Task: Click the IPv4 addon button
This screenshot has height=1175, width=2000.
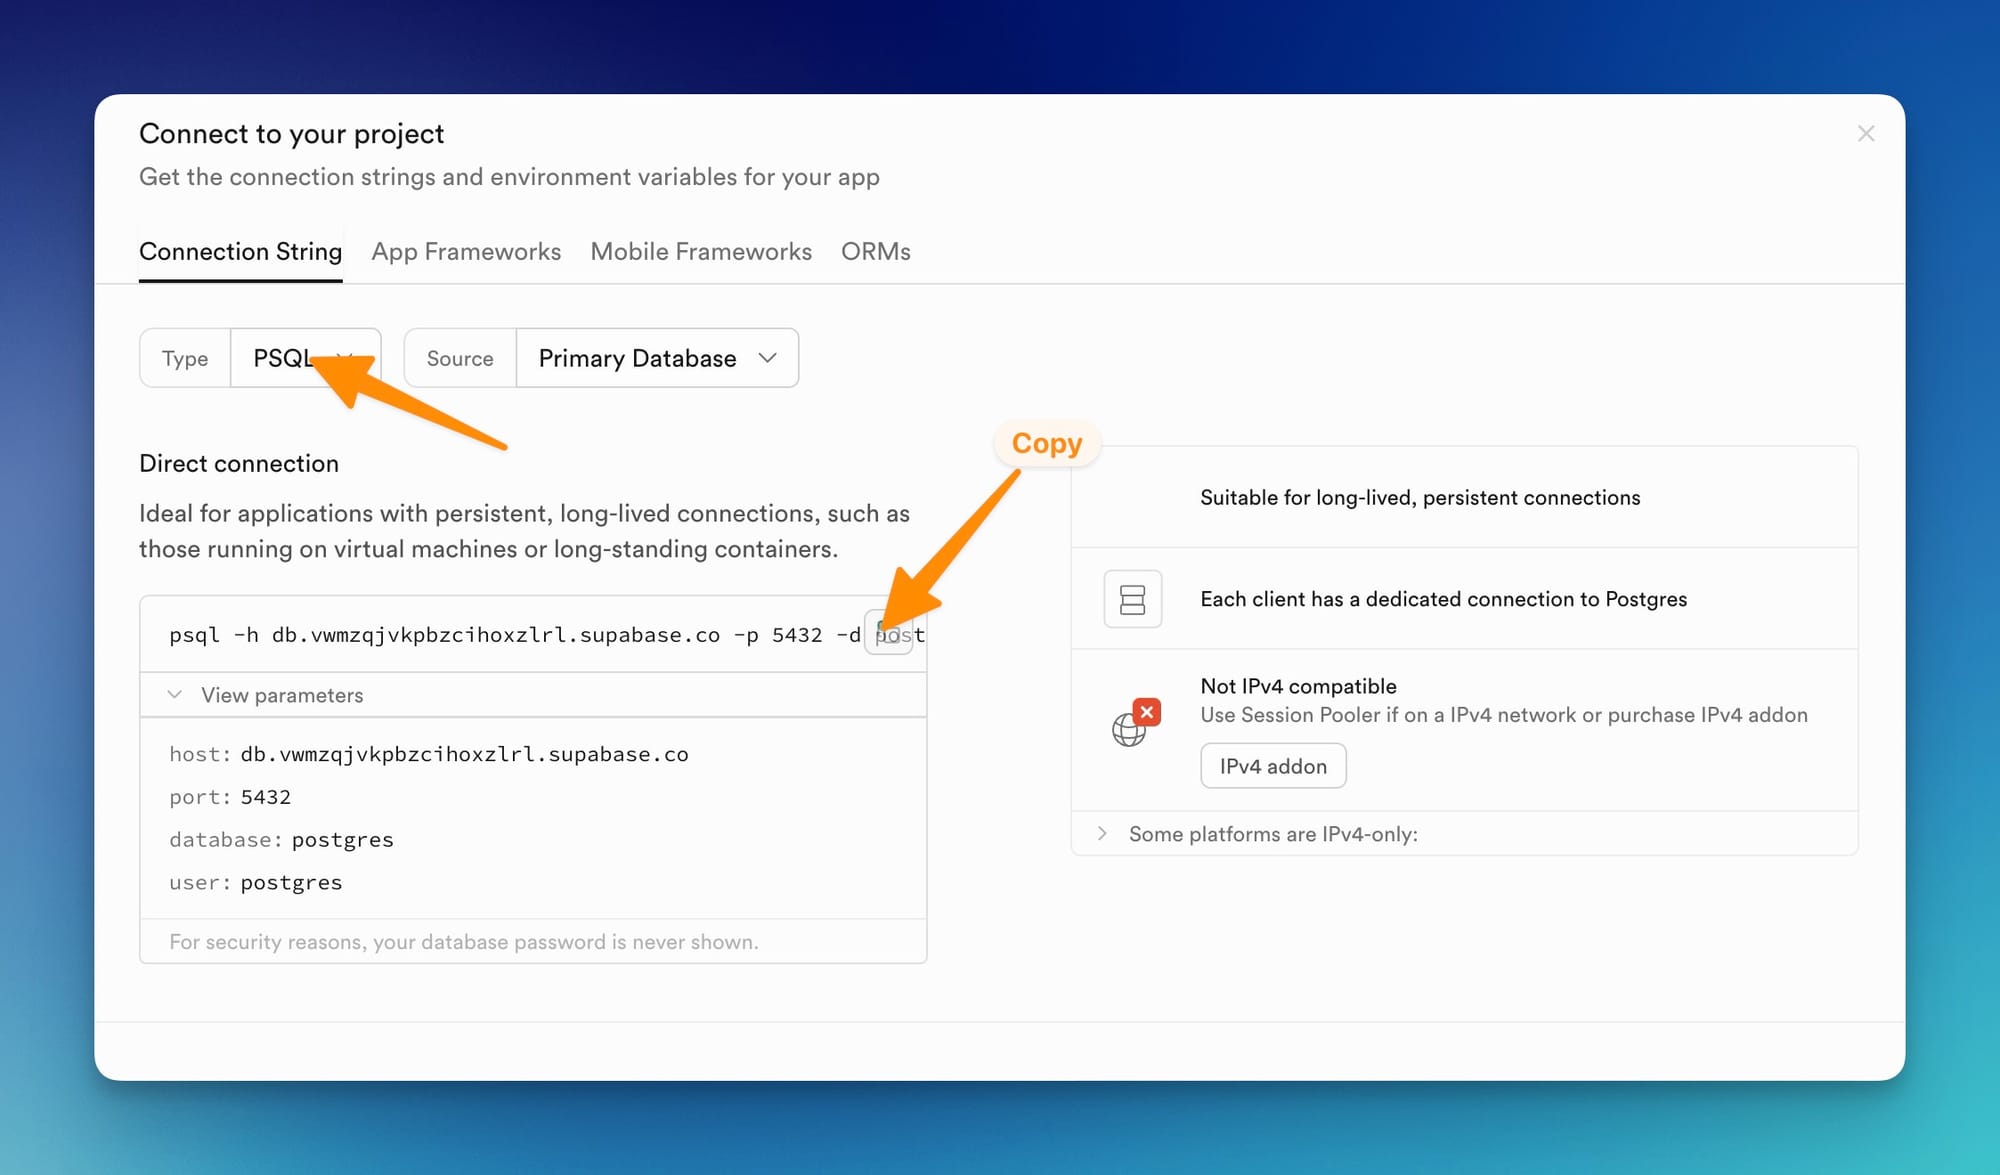Action: tap(1273, 766)
